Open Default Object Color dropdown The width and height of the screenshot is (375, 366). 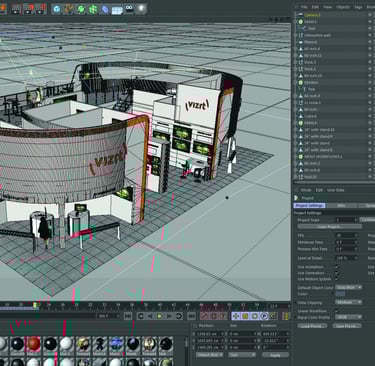348,287
